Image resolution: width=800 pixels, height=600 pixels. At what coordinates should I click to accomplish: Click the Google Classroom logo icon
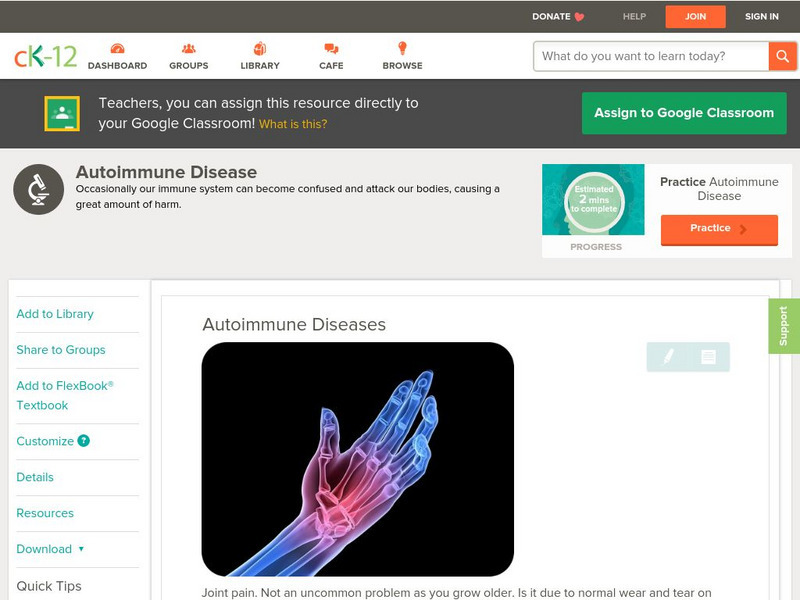[x=62, y=113]
